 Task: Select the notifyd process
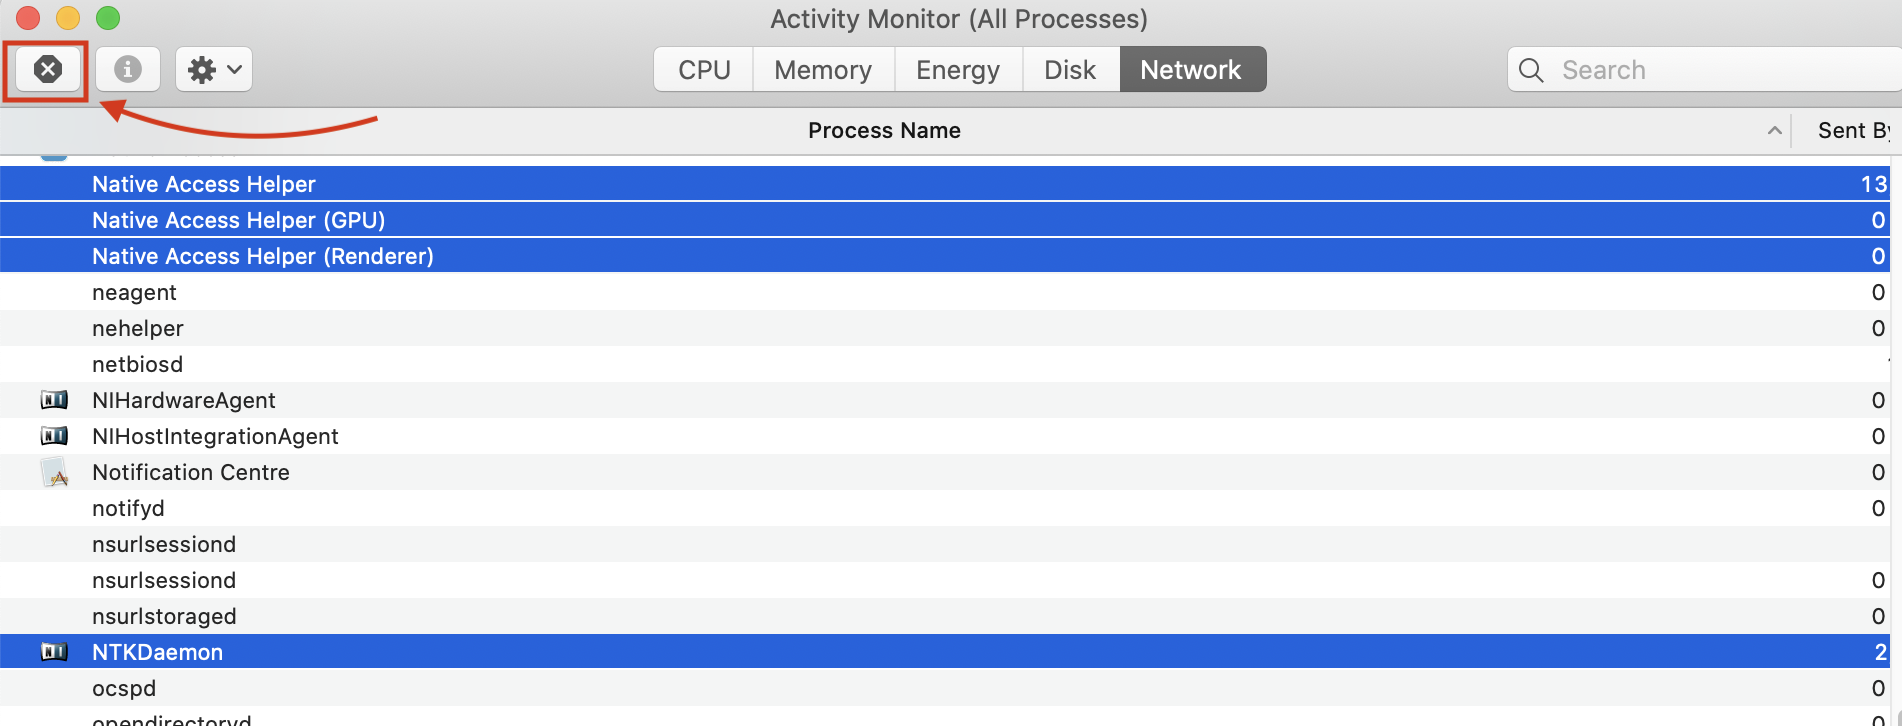point(128,508)
